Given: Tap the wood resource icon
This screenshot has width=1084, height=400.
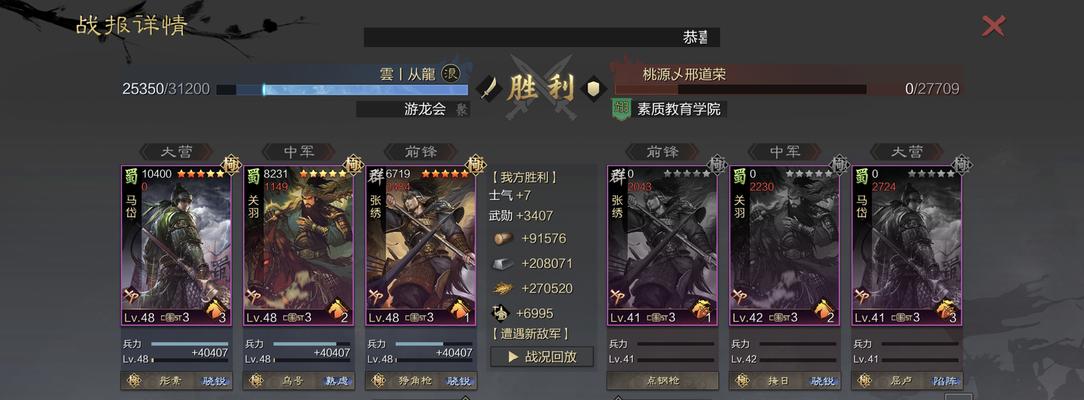Looking at the screenshot, I should coord(503,238).
